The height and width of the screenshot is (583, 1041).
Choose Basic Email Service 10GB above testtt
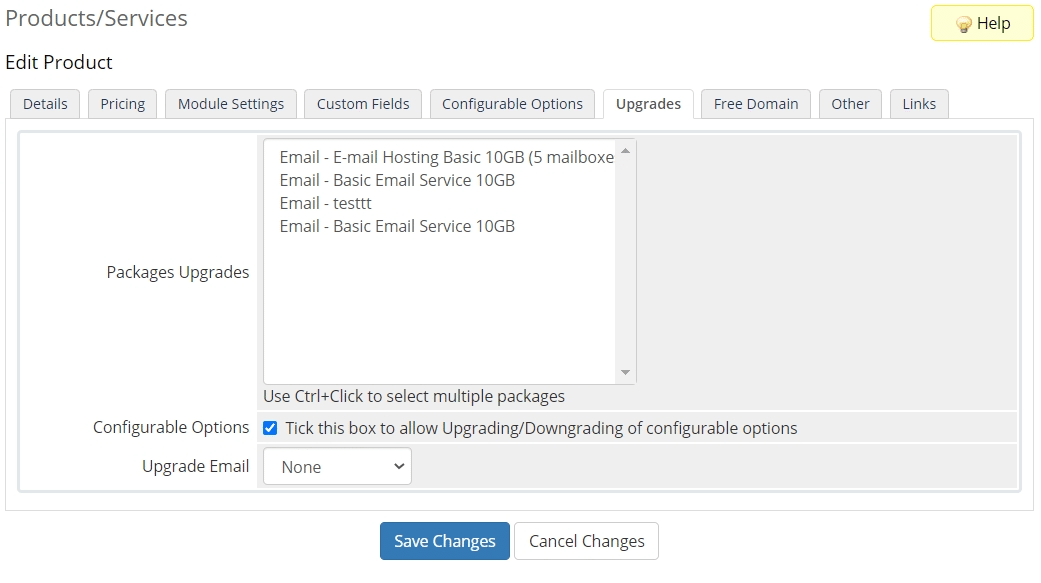(x=397, y=180)
